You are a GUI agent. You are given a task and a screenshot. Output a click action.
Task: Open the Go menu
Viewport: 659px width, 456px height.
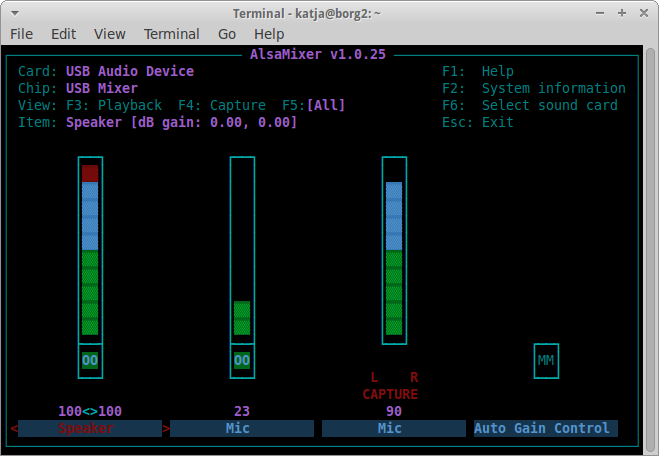coord(227,34)
